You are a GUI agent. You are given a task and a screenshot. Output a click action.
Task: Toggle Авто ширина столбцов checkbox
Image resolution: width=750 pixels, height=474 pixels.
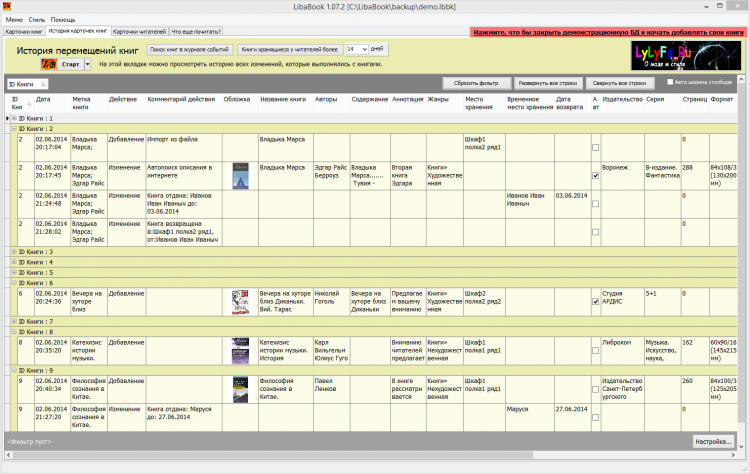pyautogui.click(x=670, y=82)
